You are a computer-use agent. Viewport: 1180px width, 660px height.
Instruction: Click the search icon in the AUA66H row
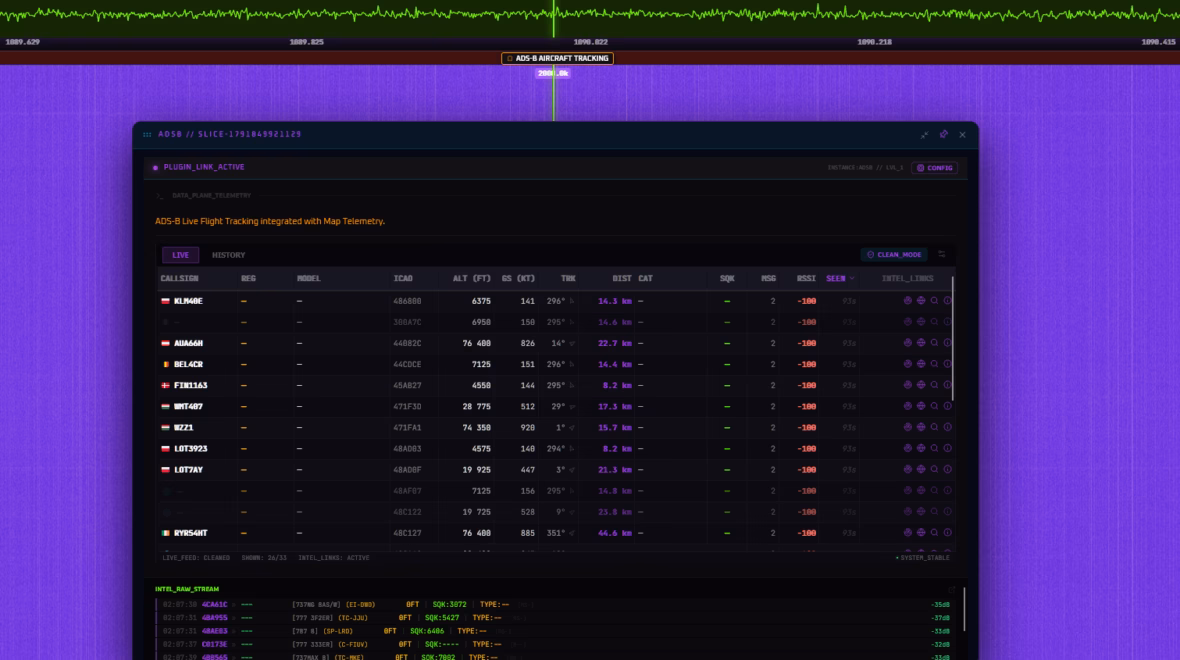coord(935,343)
